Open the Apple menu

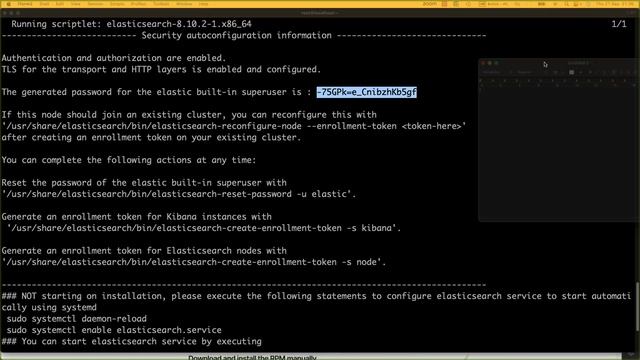coord(8,4)
